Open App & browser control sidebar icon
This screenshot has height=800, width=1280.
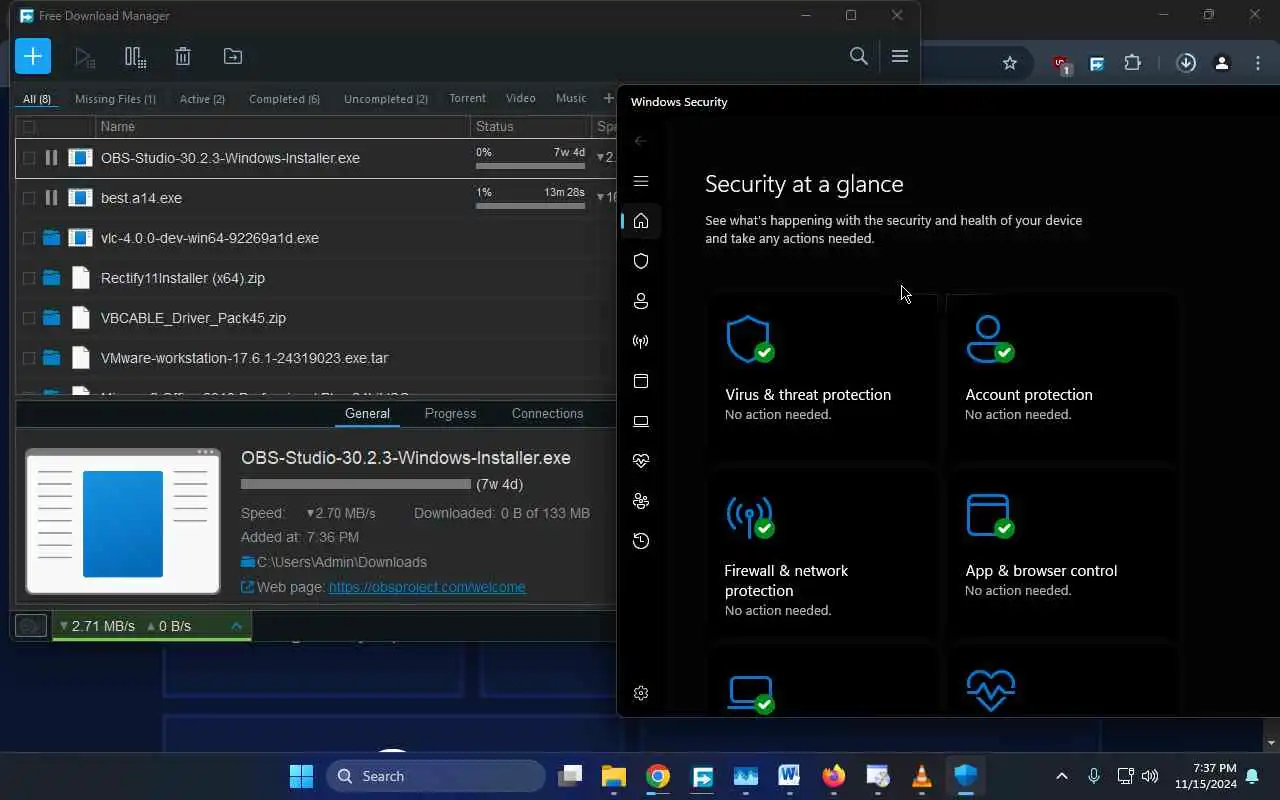click(641, 381)
